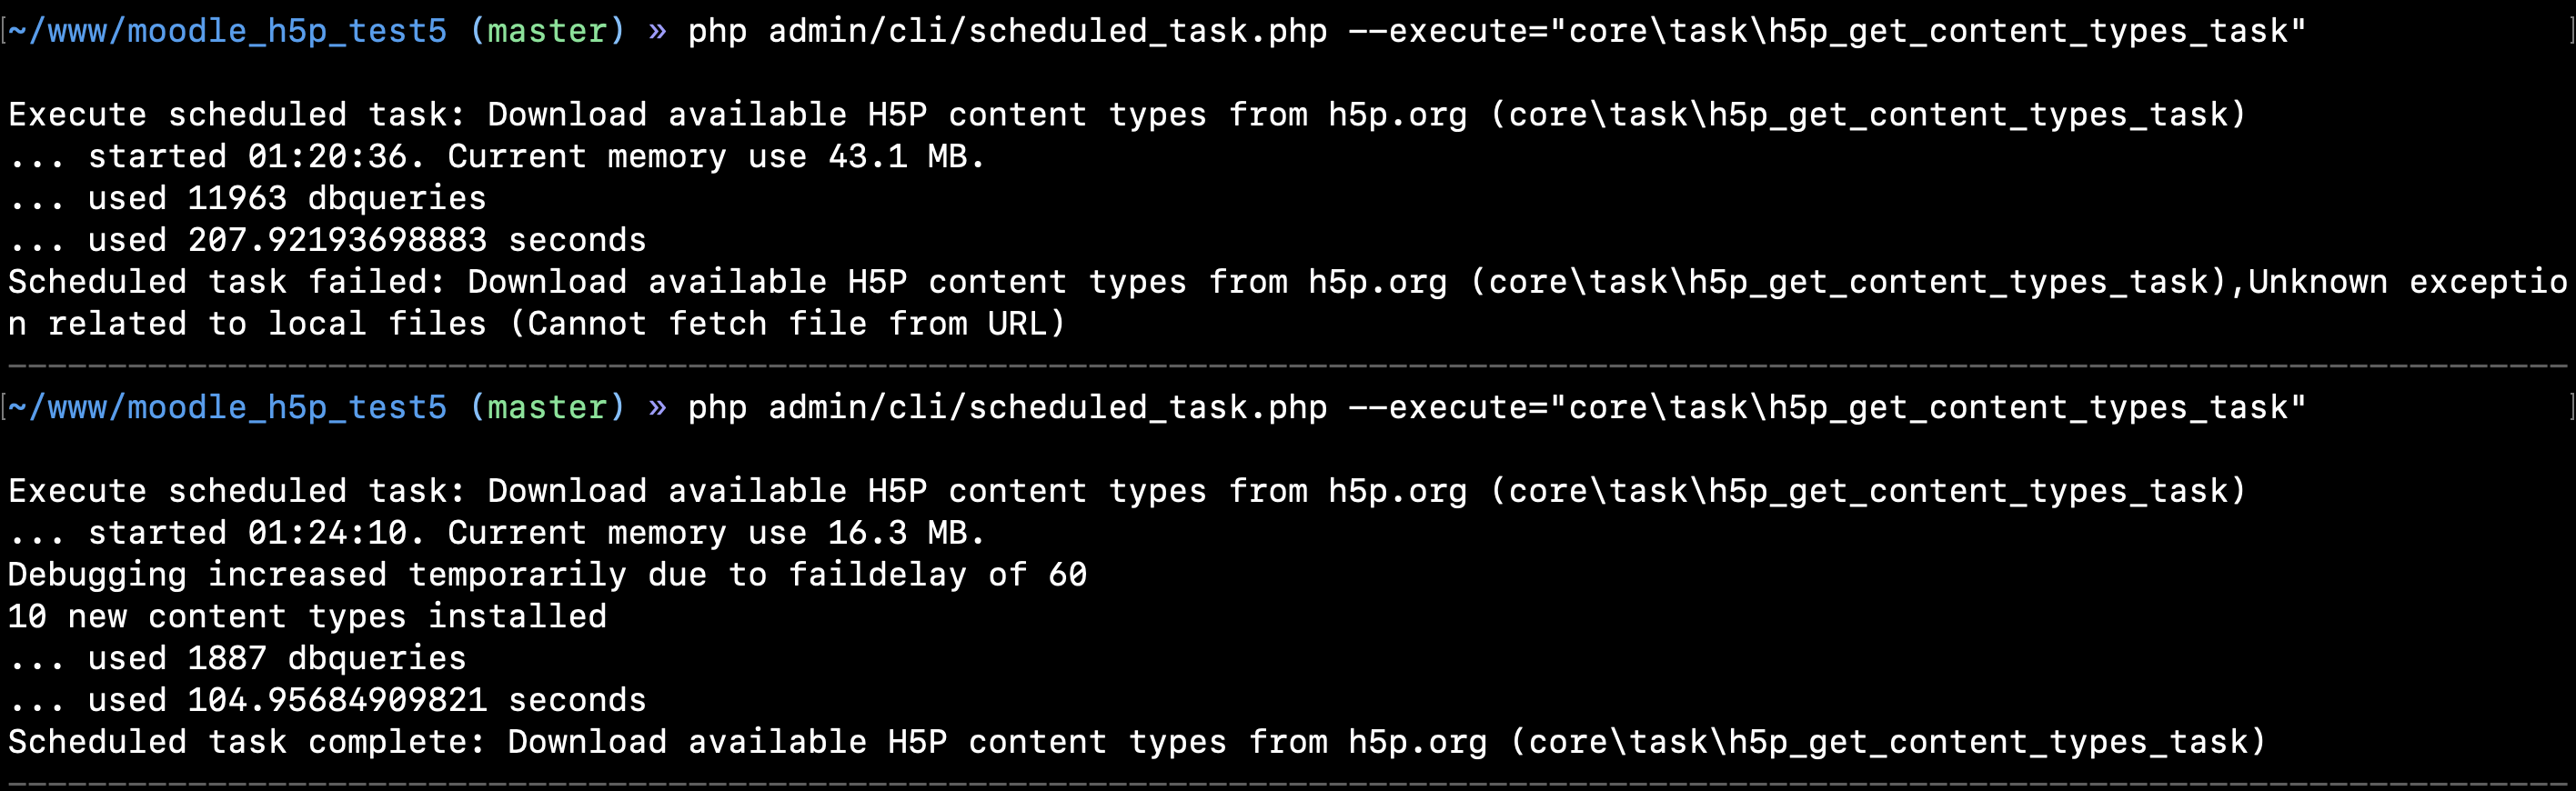Screen dimensions: 2576x791
Task: Click the '10 new content types installed' line
Action: tap(307, 616)
